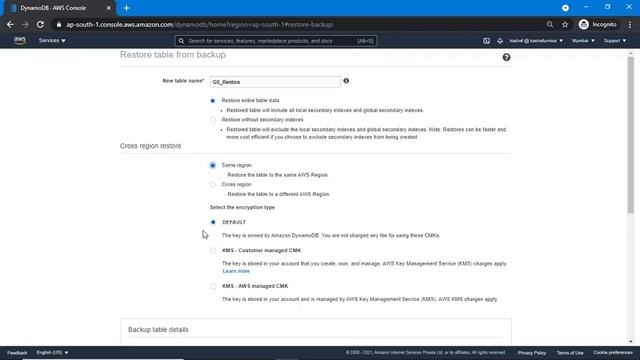Click the bookmark star icon
The image size is (640, 360).
pyautogui.click(x=565, y=24)
